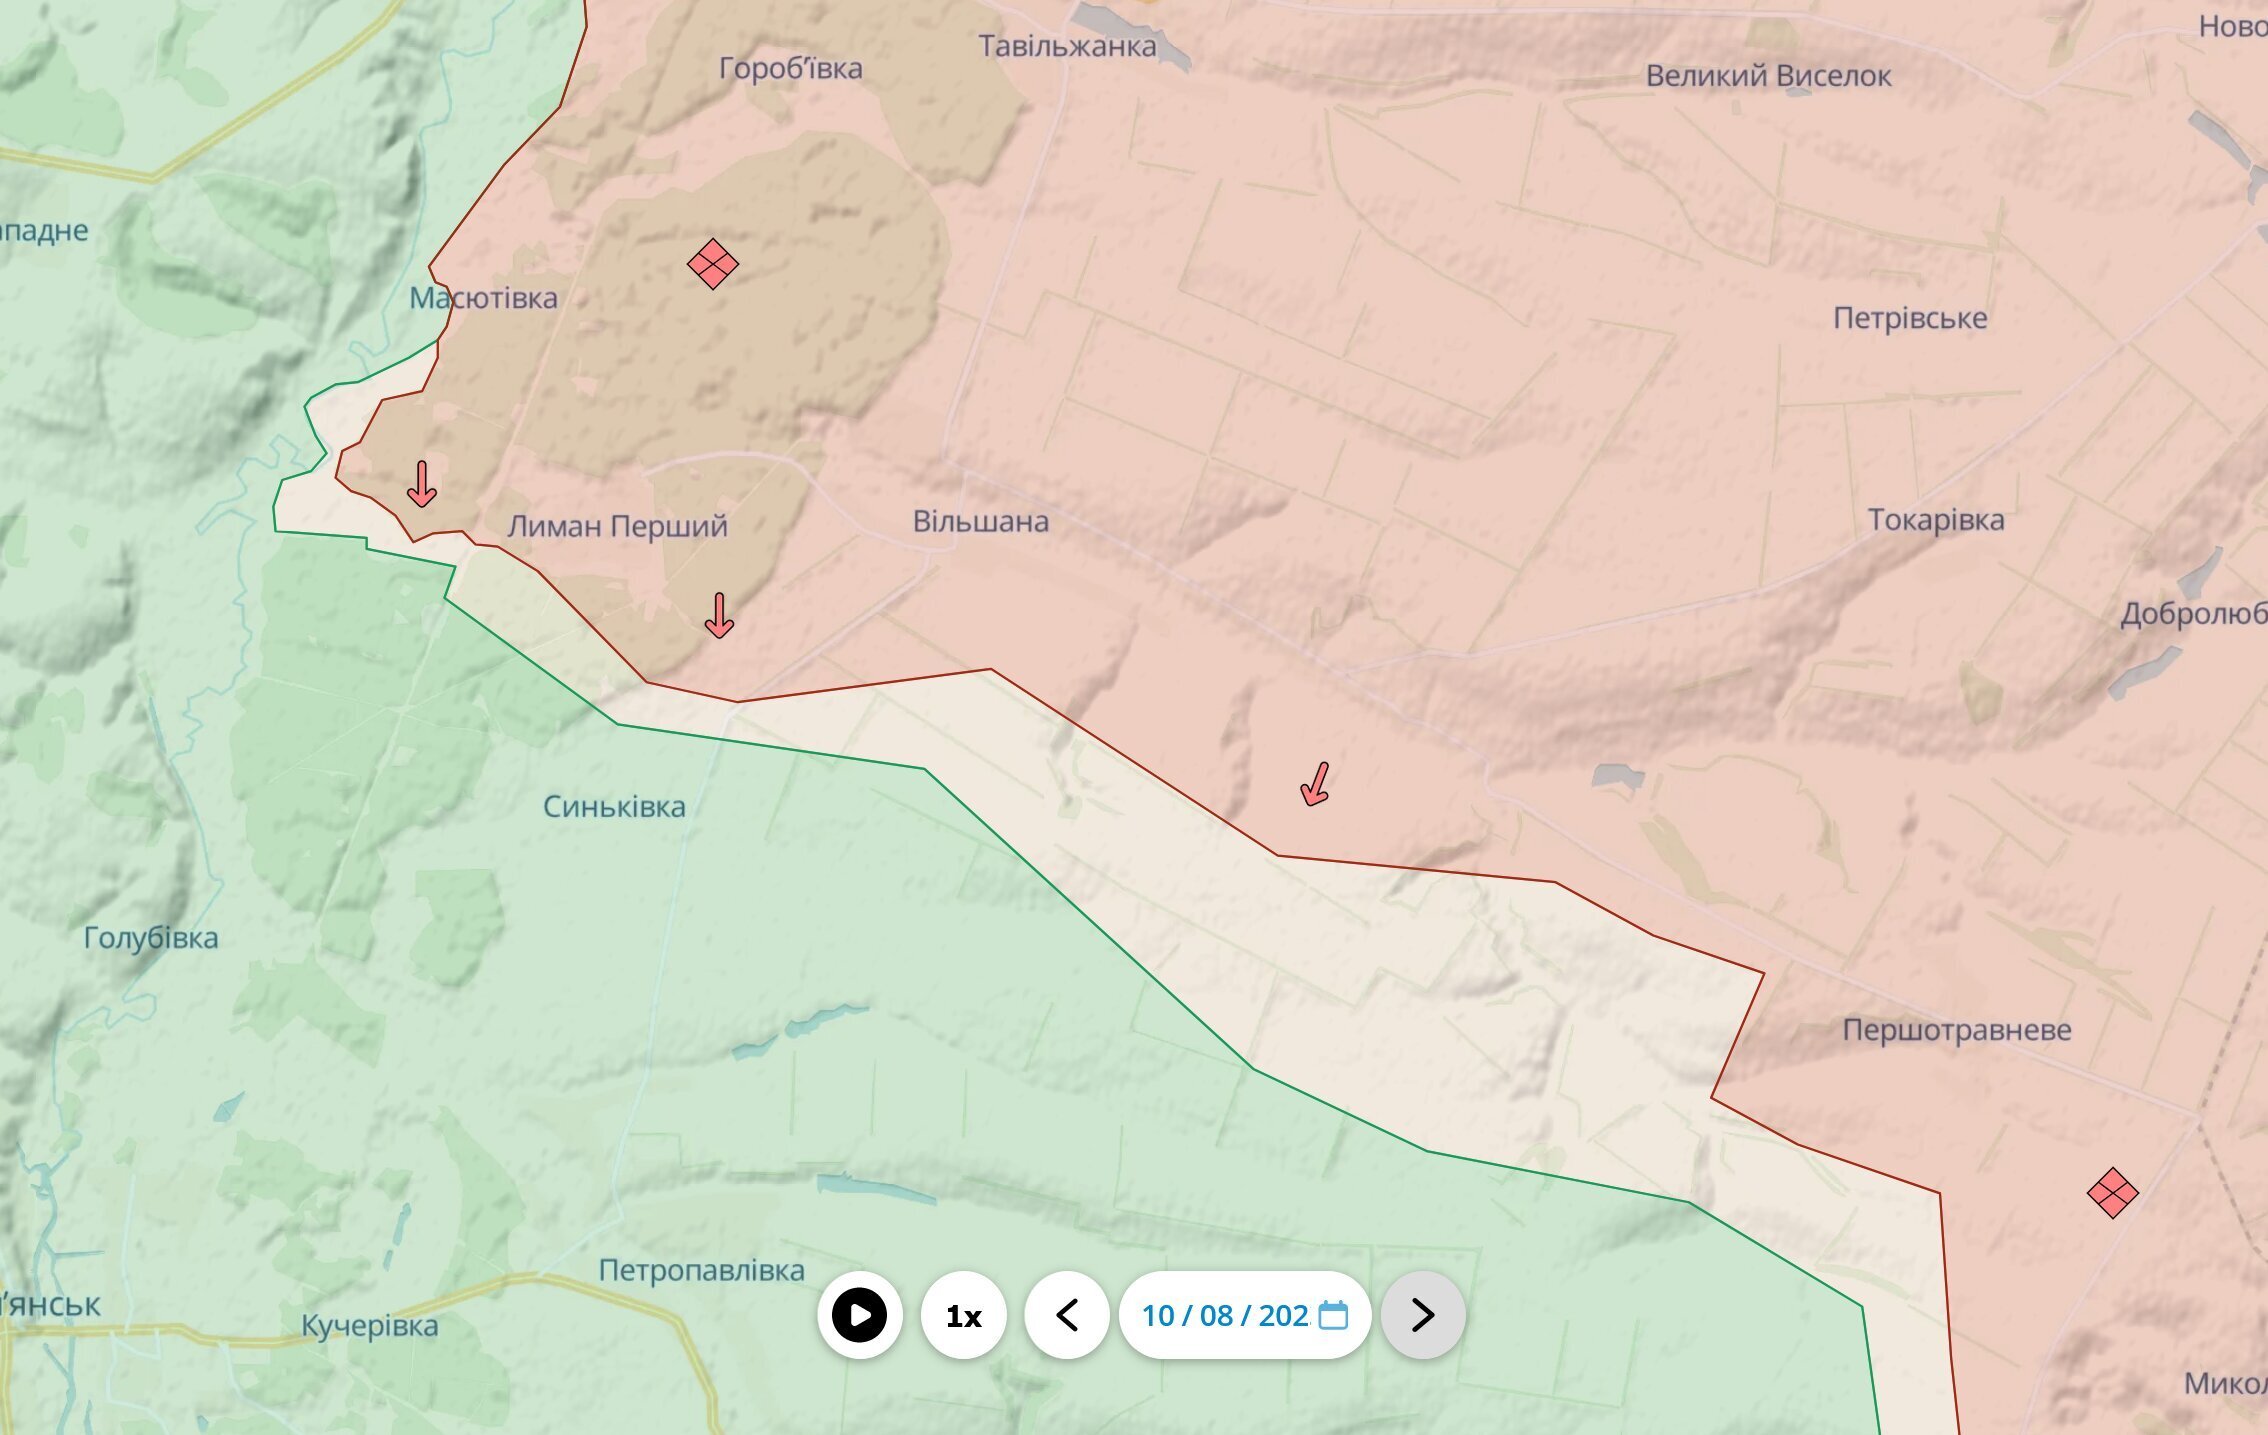Image resolution: width=2268 pixels, height=1435 pixels.
Task: Advance to next date with right chevron
Action: (x=1423, y=1316)
